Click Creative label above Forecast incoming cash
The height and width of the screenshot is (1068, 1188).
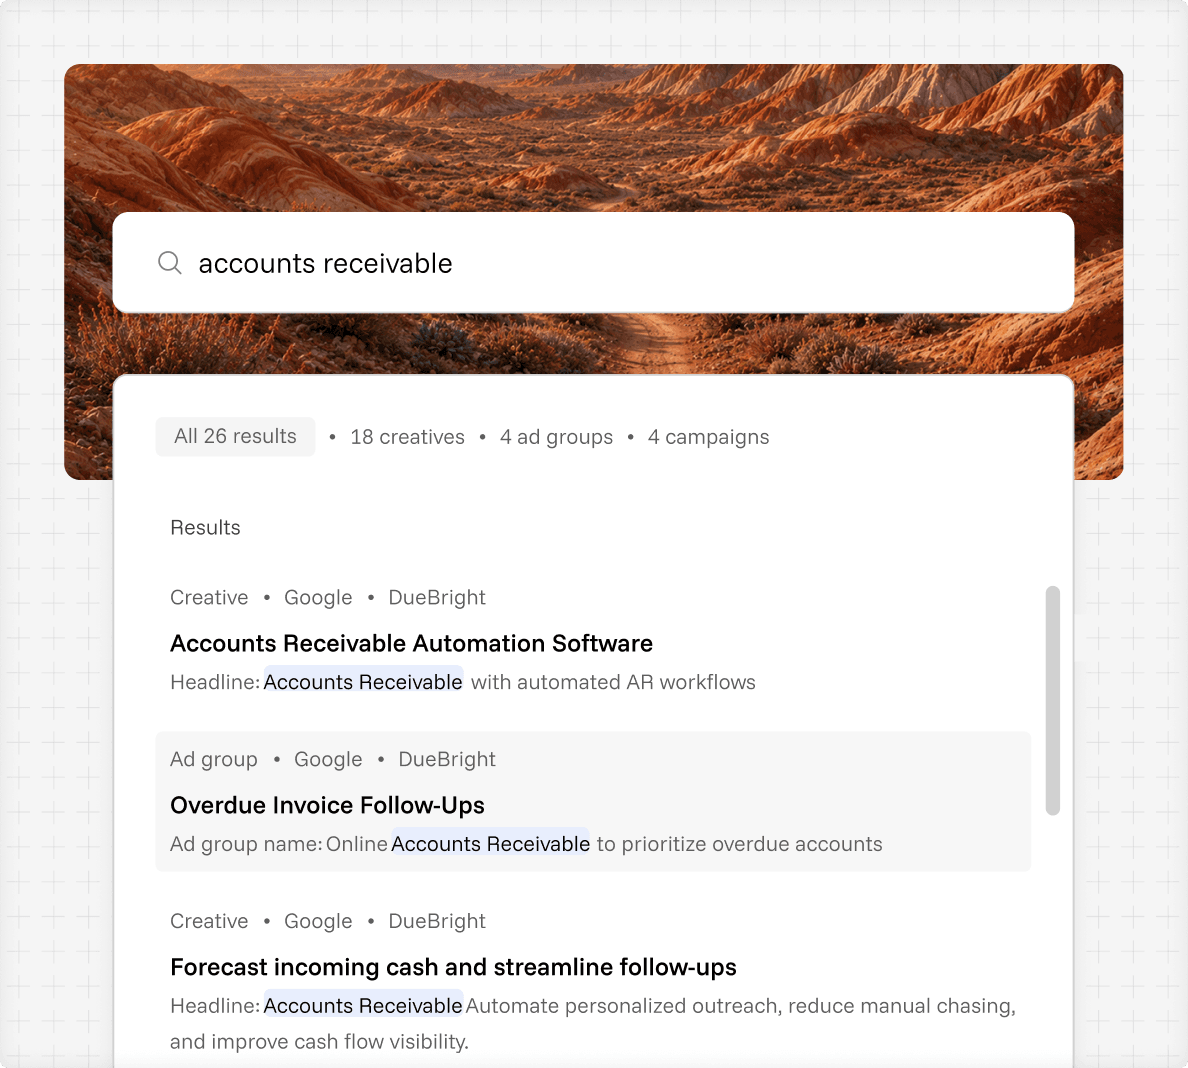click(x=209, y=921)
